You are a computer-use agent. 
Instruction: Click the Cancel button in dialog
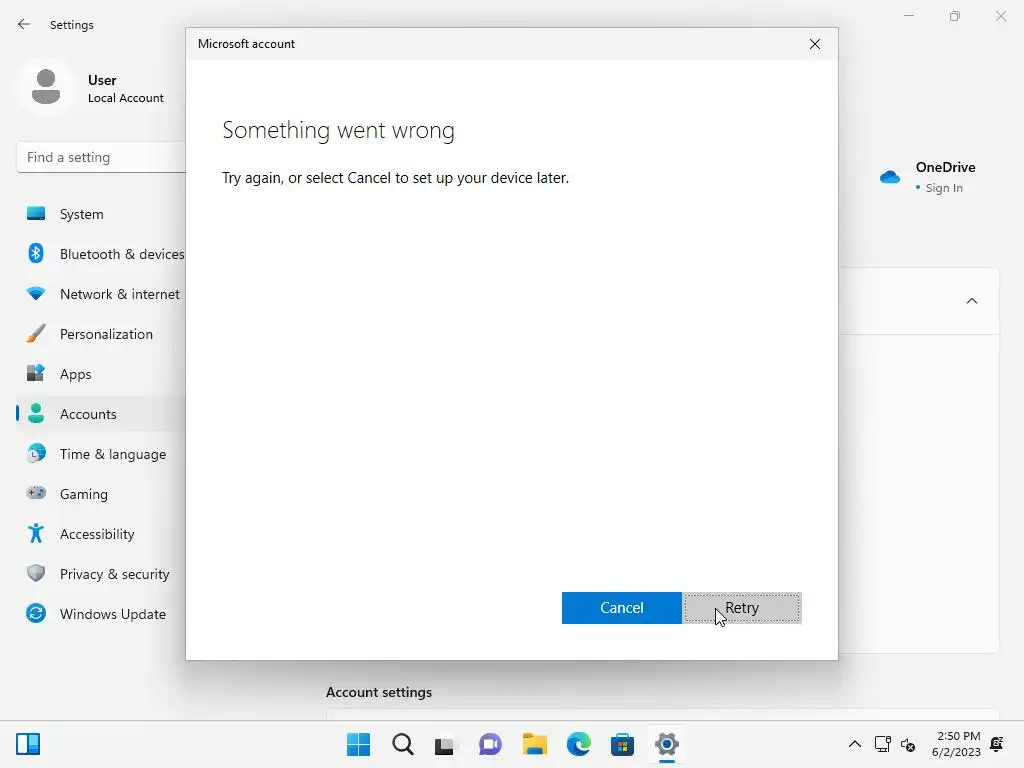click(x=622, y=608)
